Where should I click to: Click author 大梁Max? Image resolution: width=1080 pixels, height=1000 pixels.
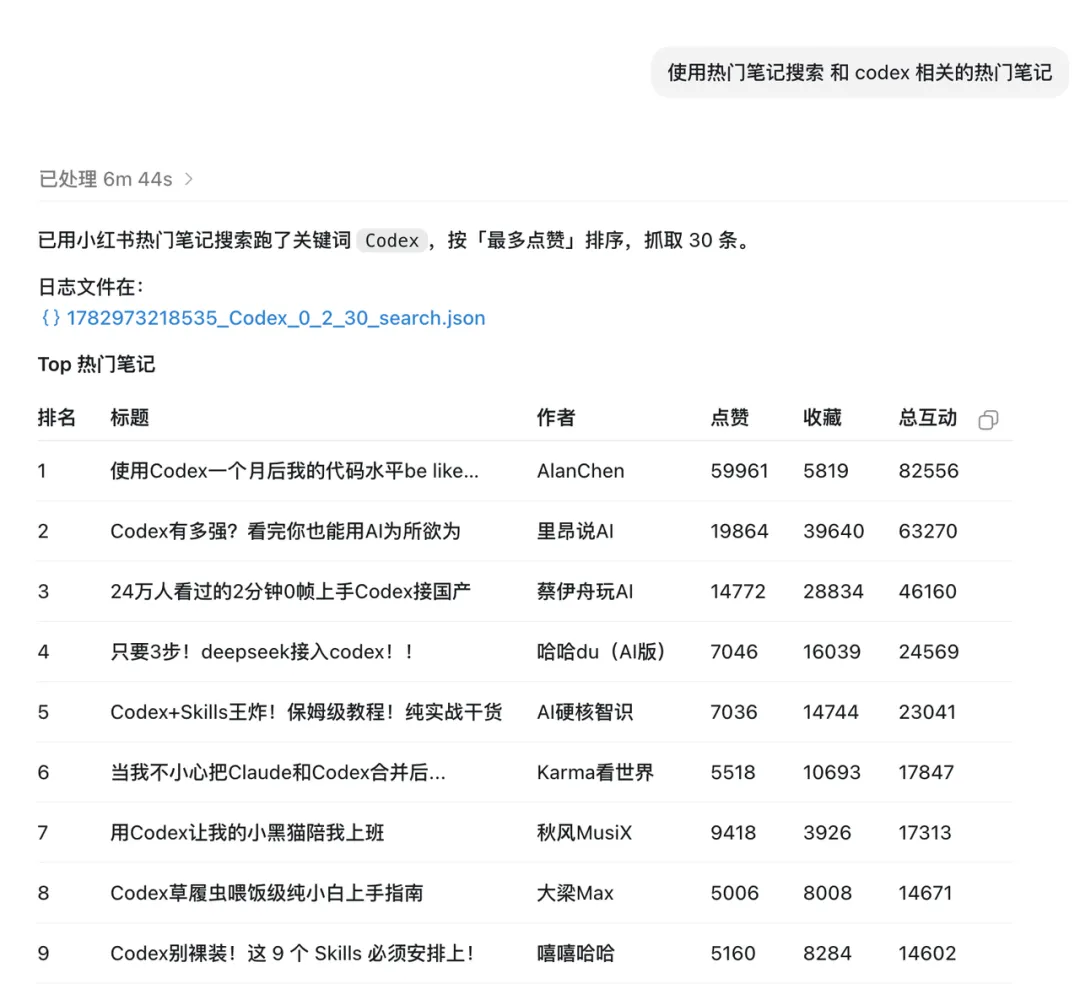click(x=575, y=893)
